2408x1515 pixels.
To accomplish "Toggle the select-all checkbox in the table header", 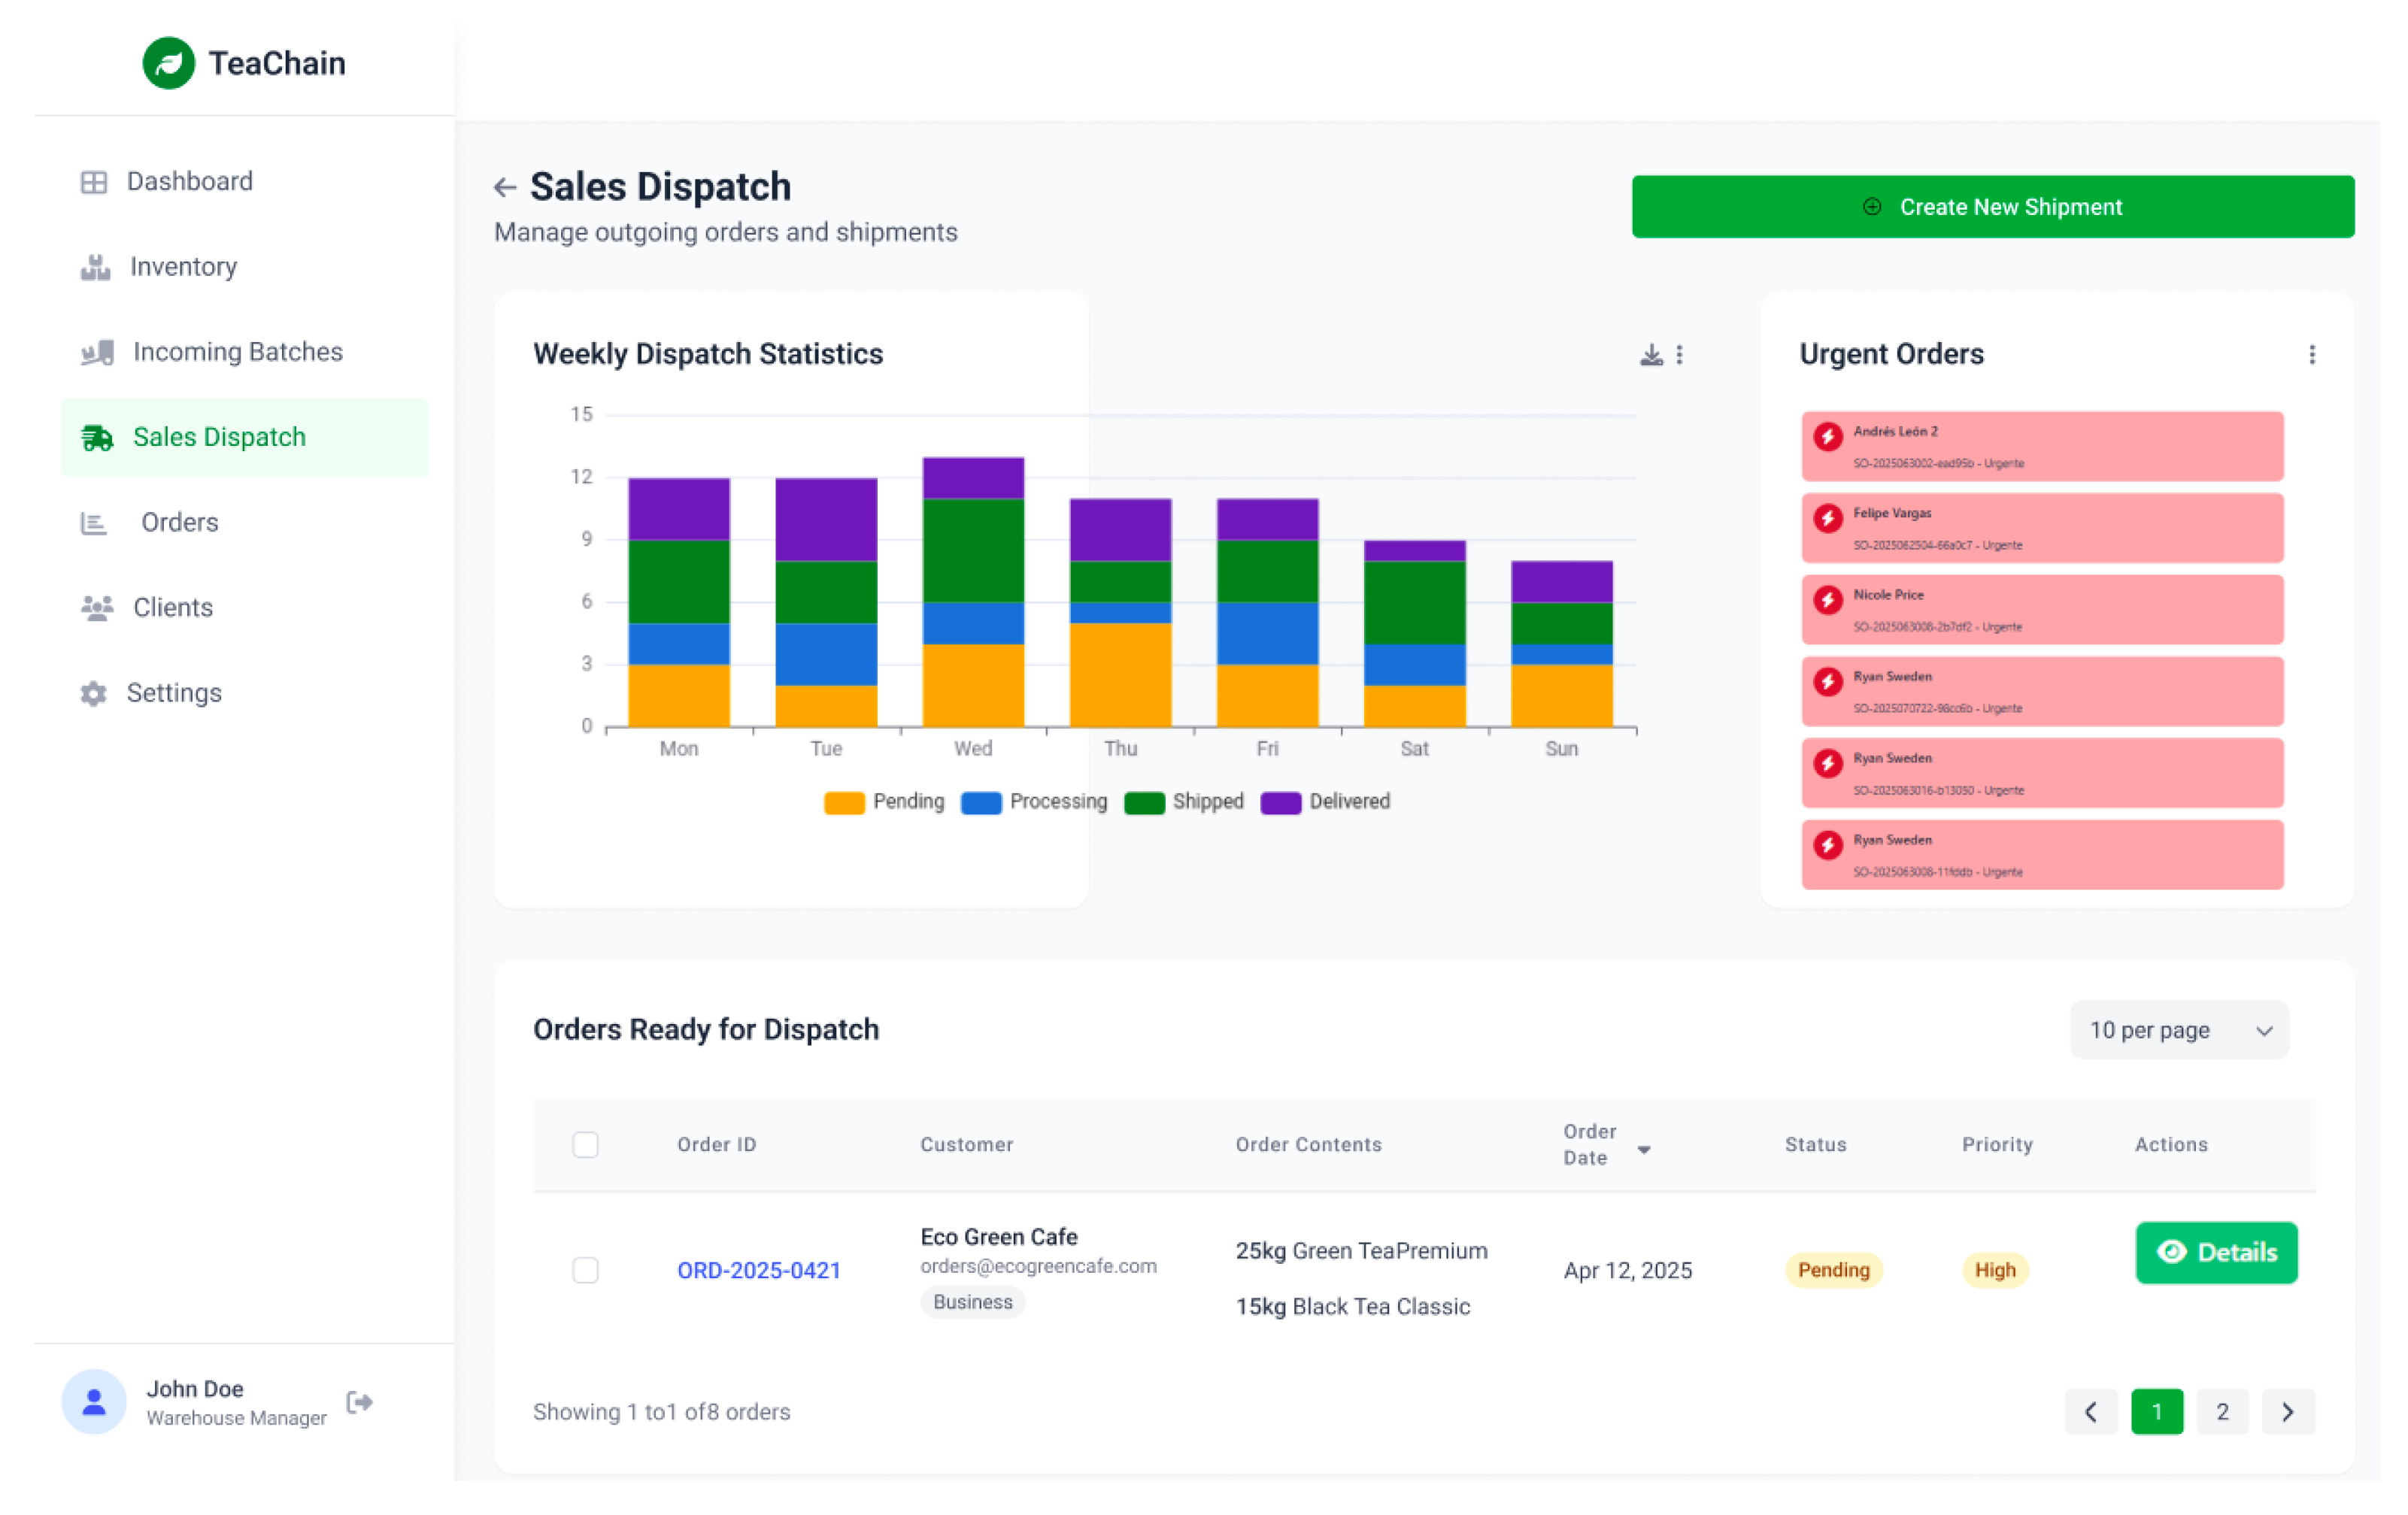I will pyautogui.click(x=585, y=1144).
